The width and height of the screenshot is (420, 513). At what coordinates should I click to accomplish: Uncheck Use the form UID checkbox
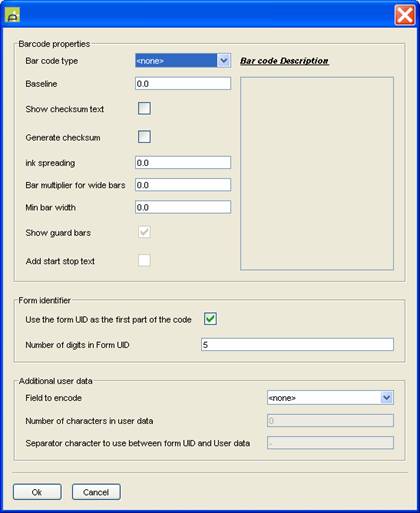[x=210, y=319]
